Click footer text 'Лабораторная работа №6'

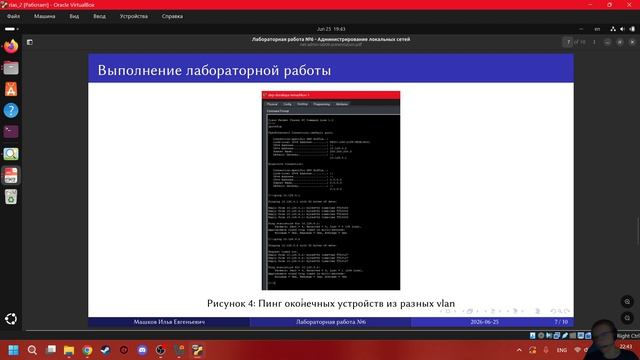[x=331, y=322]
